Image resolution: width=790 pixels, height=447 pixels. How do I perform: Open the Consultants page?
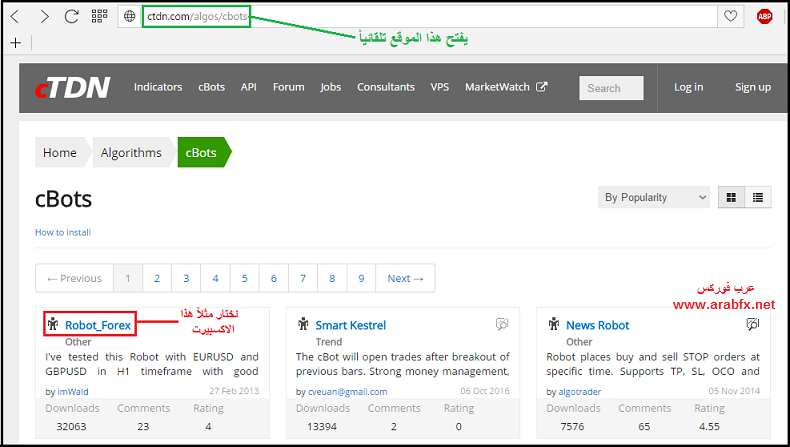[386, 87]
